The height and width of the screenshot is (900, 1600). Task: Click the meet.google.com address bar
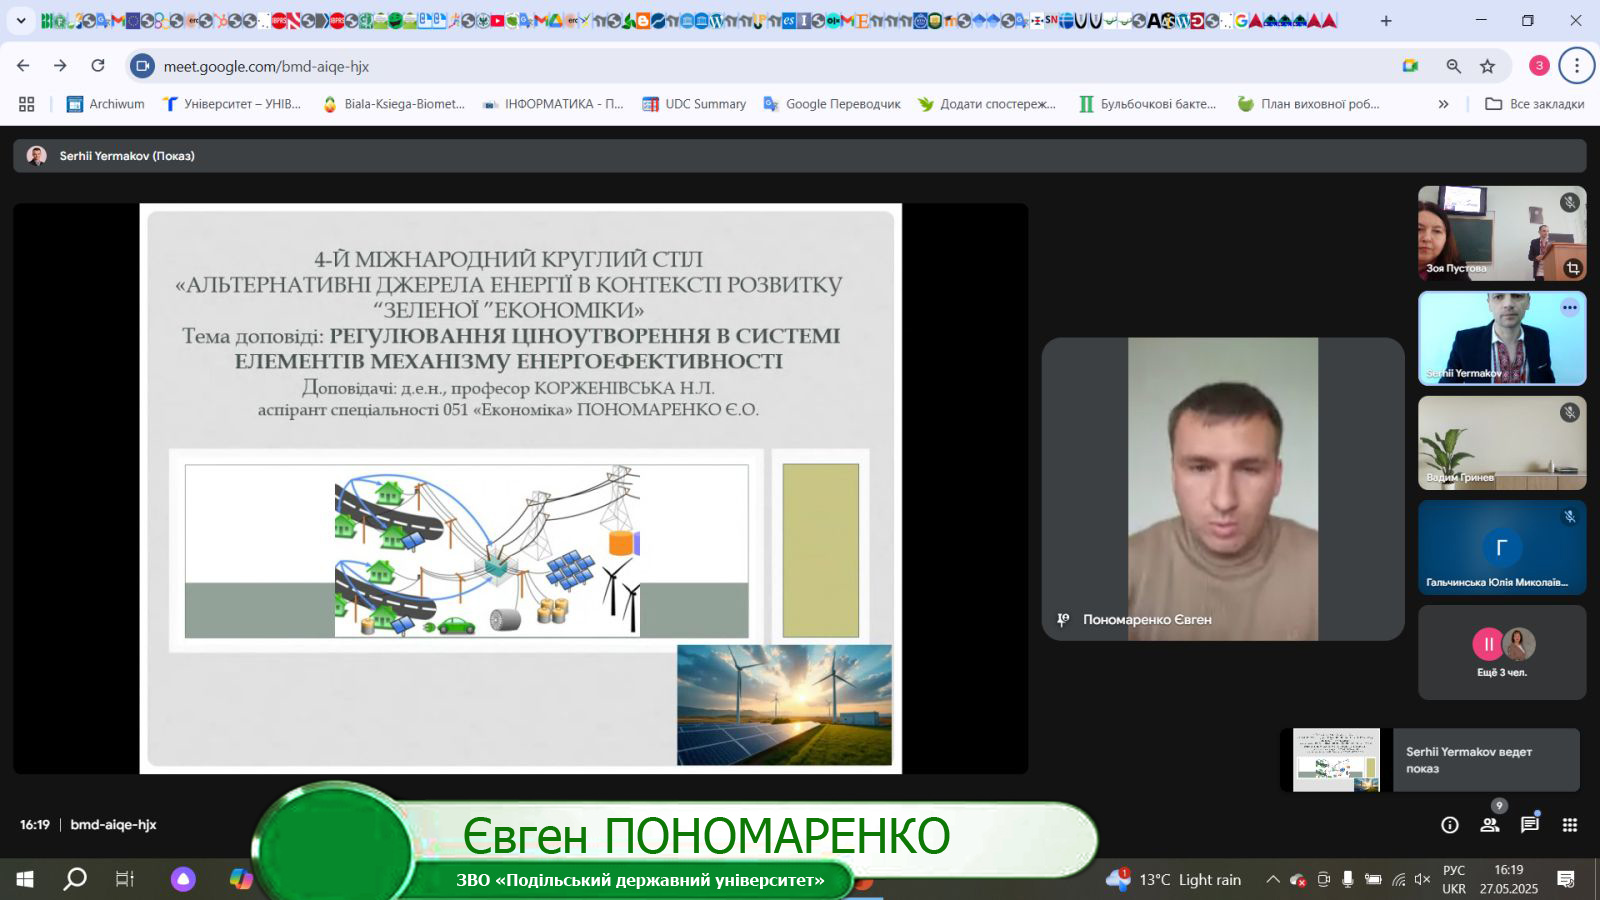click(700, 66)
